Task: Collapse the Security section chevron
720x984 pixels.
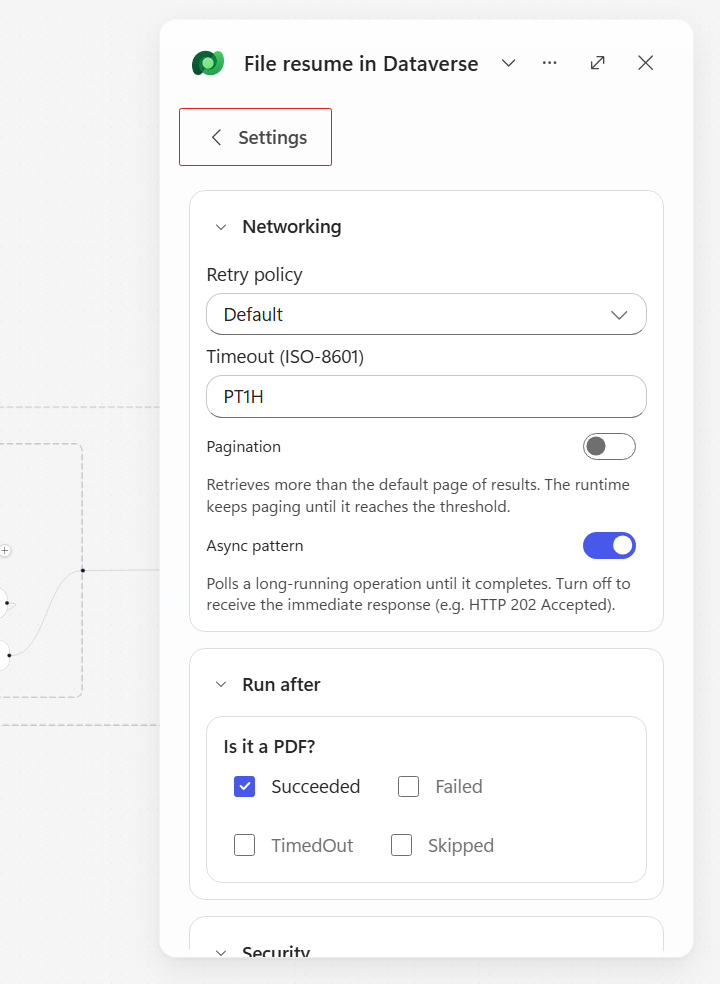Action: (221, 953)
